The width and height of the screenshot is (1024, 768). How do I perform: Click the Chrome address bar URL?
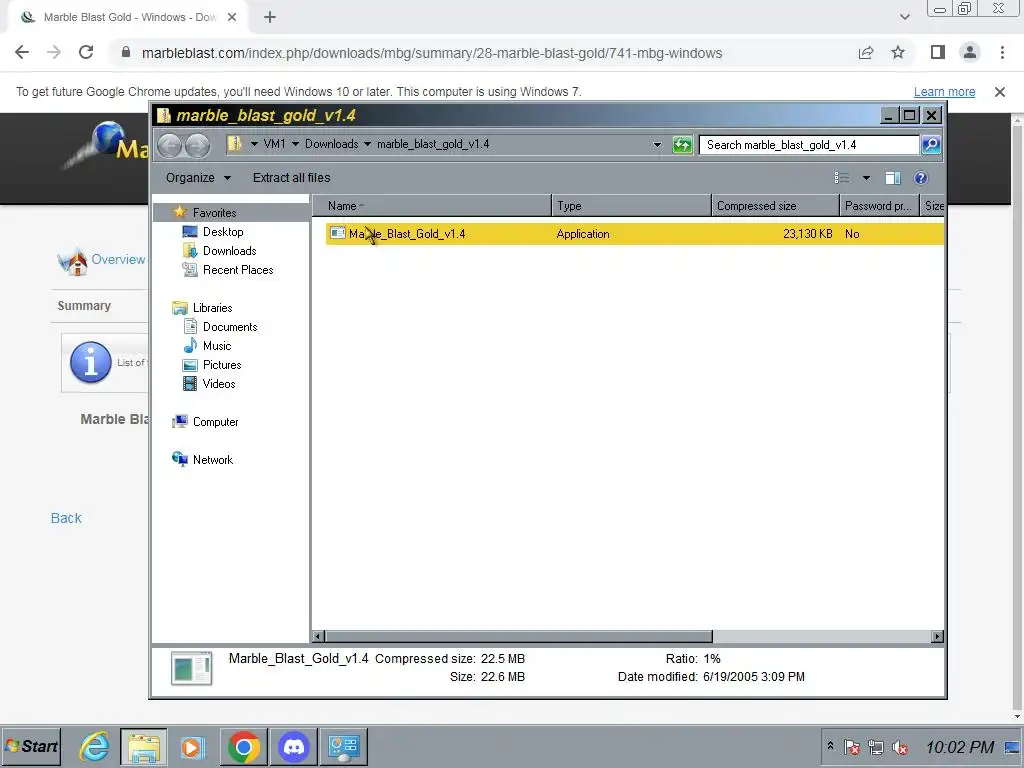click(432, 53)
